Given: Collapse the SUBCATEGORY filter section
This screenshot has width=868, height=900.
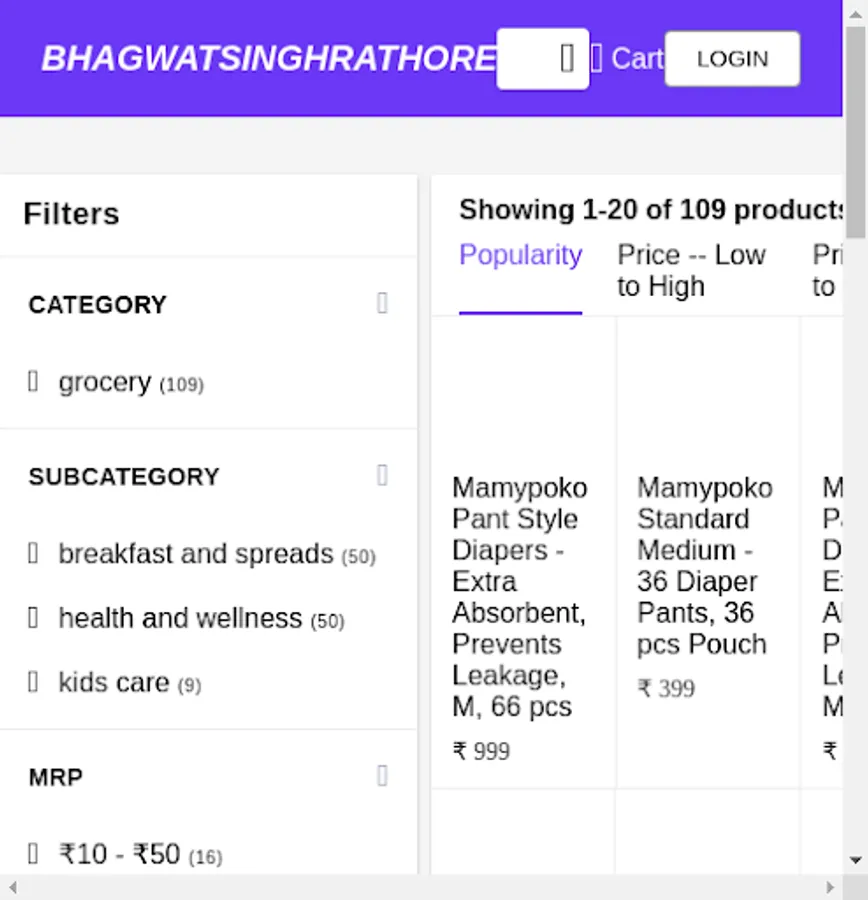Looking at the screenshot, I should click(382, 475).
